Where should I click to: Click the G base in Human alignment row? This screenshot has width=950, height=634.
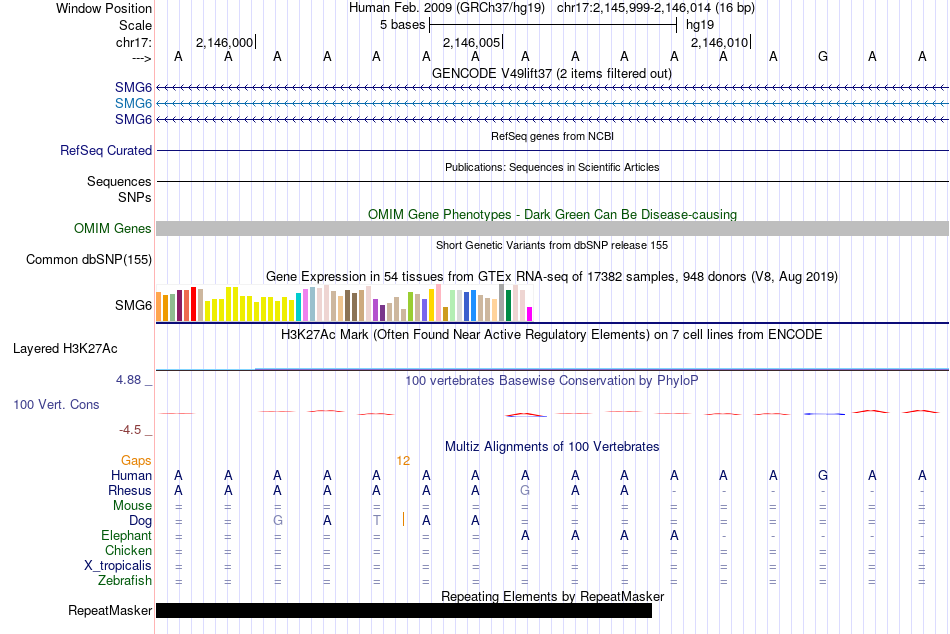[x=823, y=475]
